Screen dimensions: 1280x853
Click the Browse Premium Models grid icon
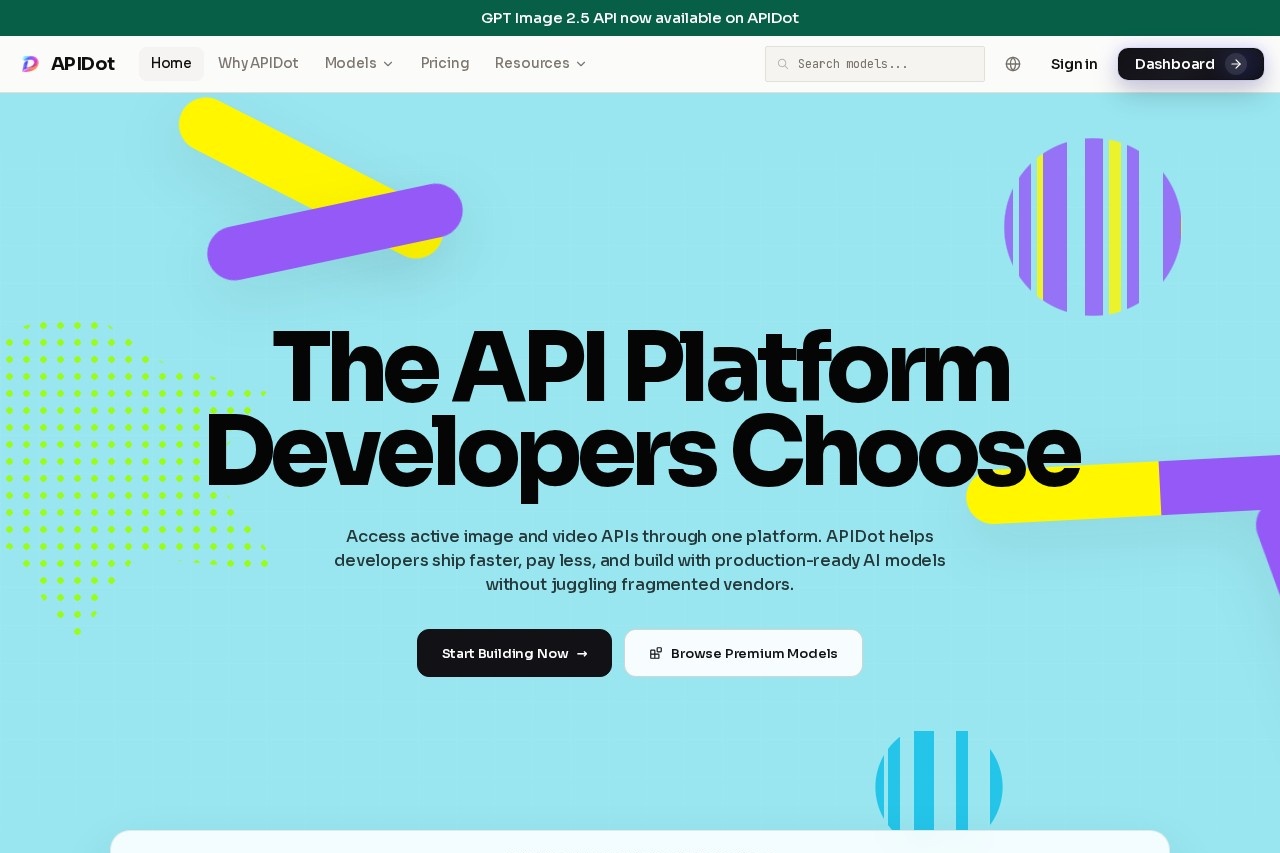pyautogui.click(x=656, y=653)
